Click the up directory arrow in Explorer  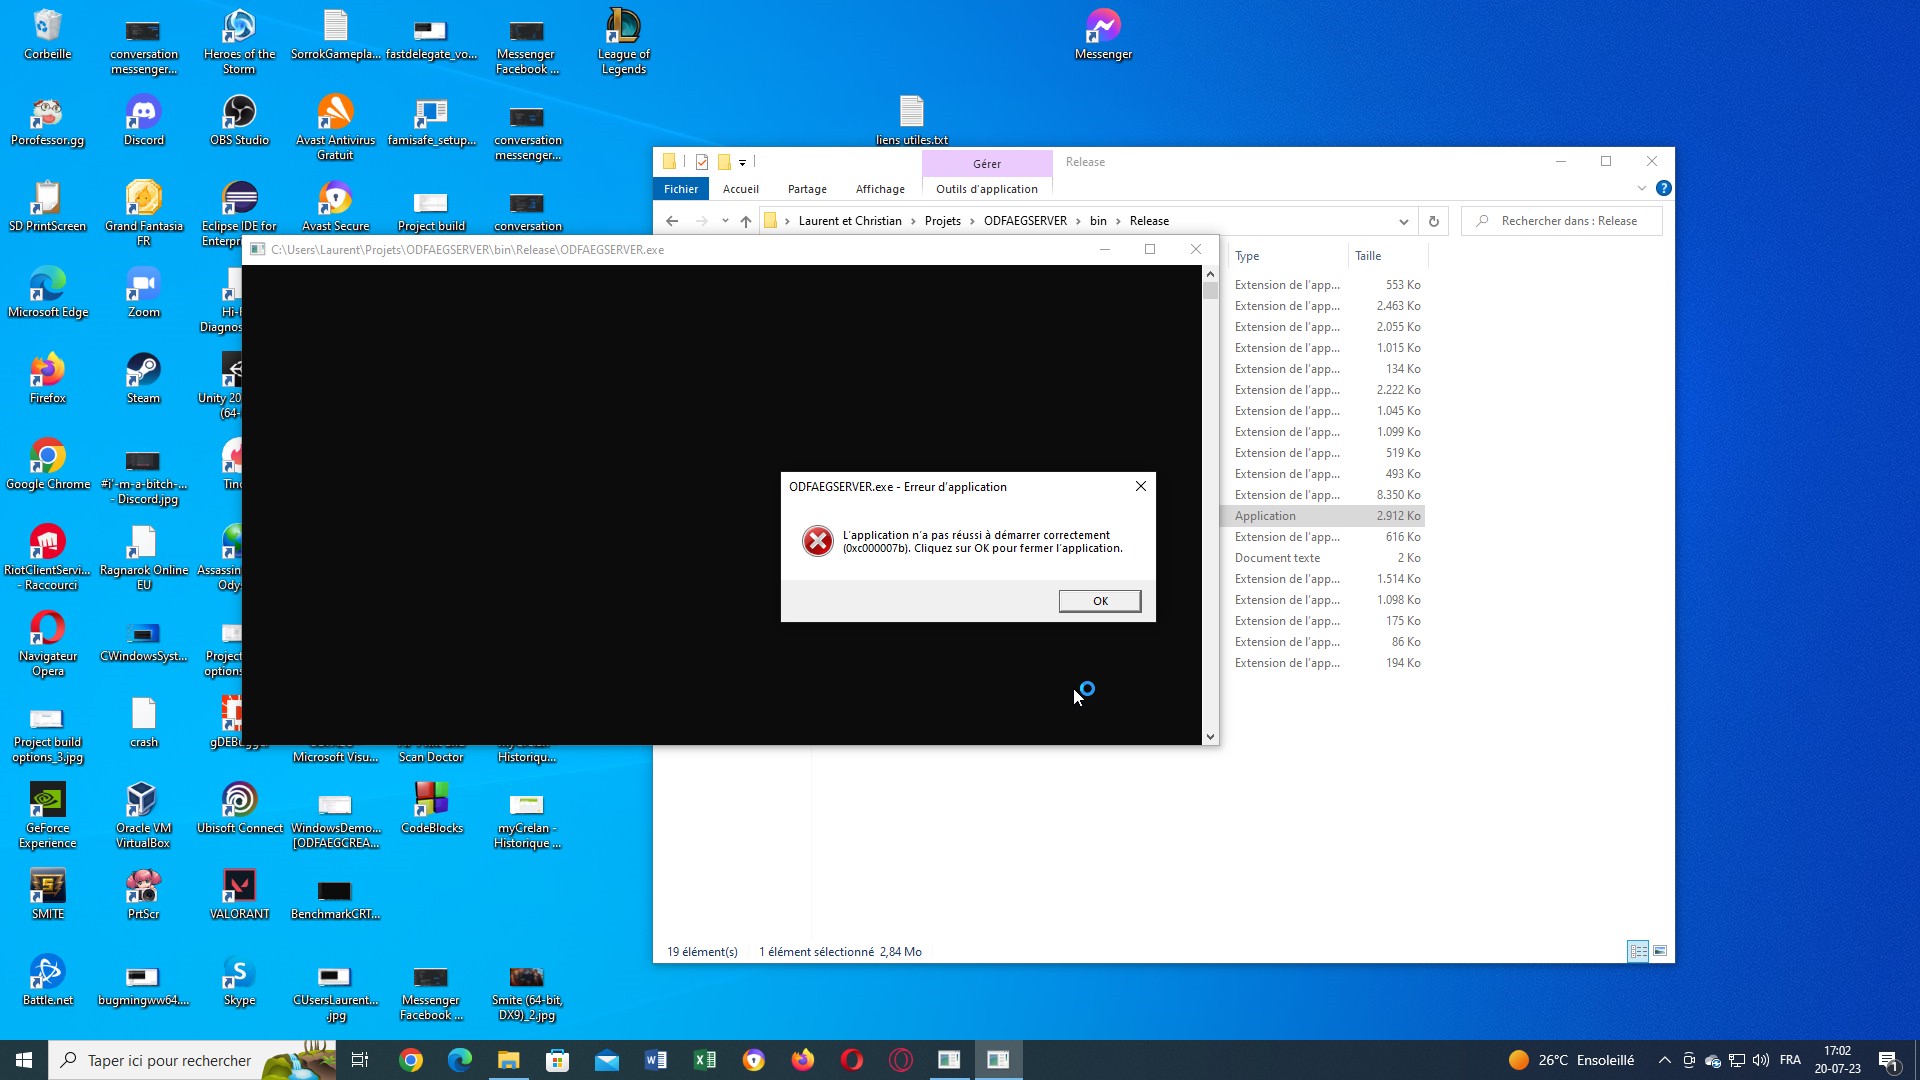pyautogui.click(x=746, y=220)
